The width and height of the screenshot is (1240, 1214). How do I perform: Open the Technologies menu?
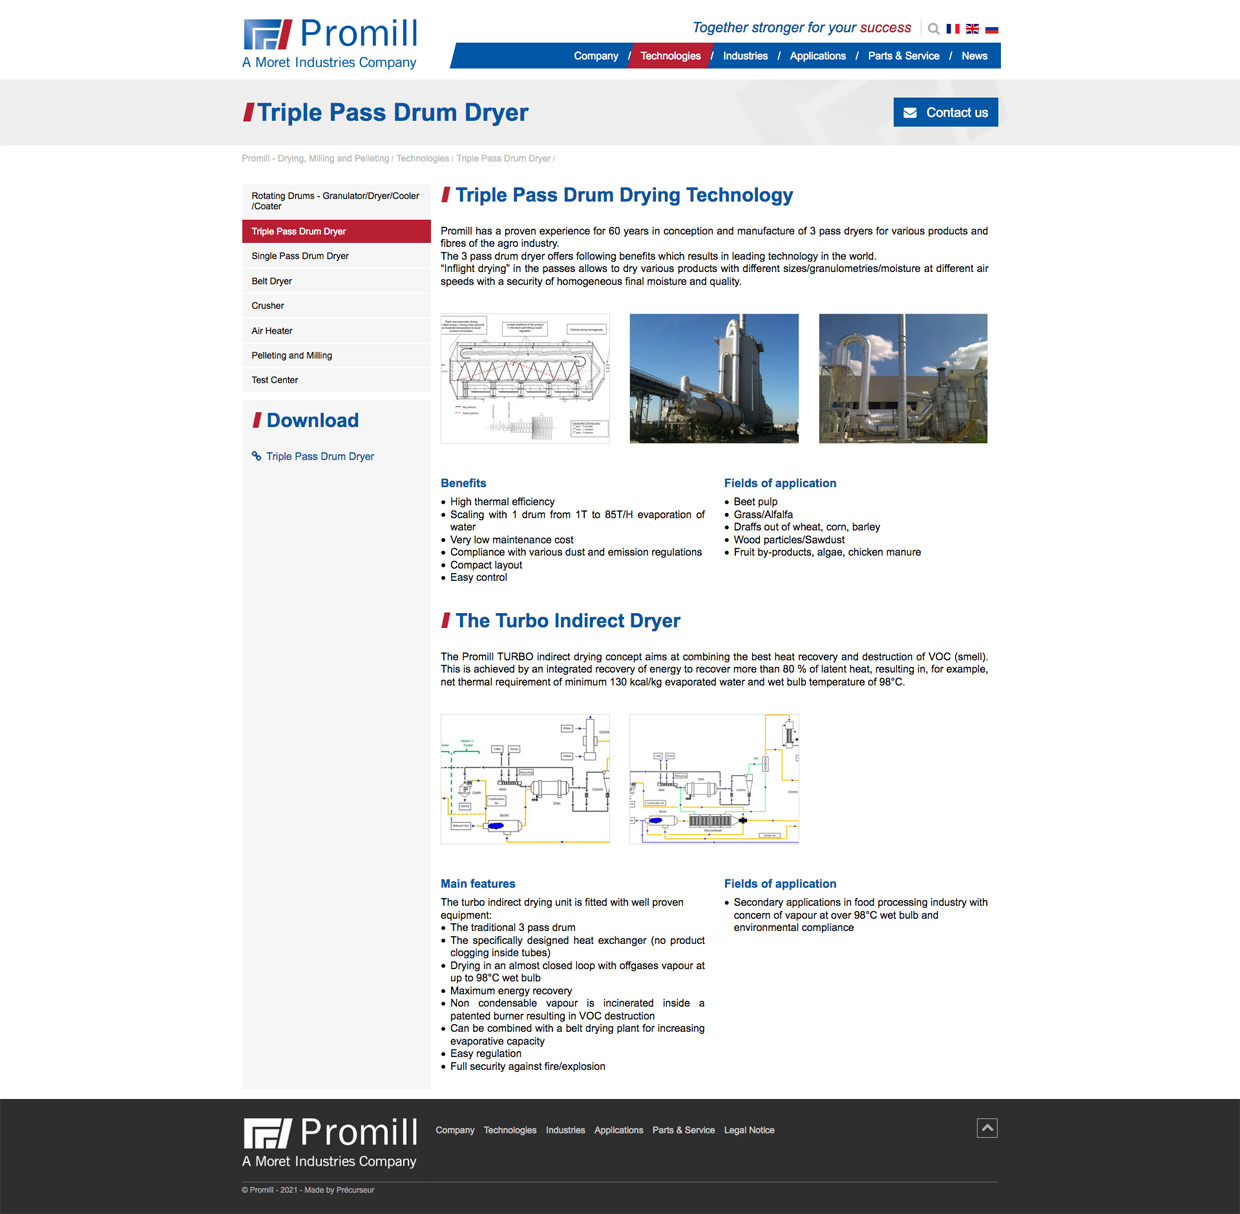pos(670,56)
